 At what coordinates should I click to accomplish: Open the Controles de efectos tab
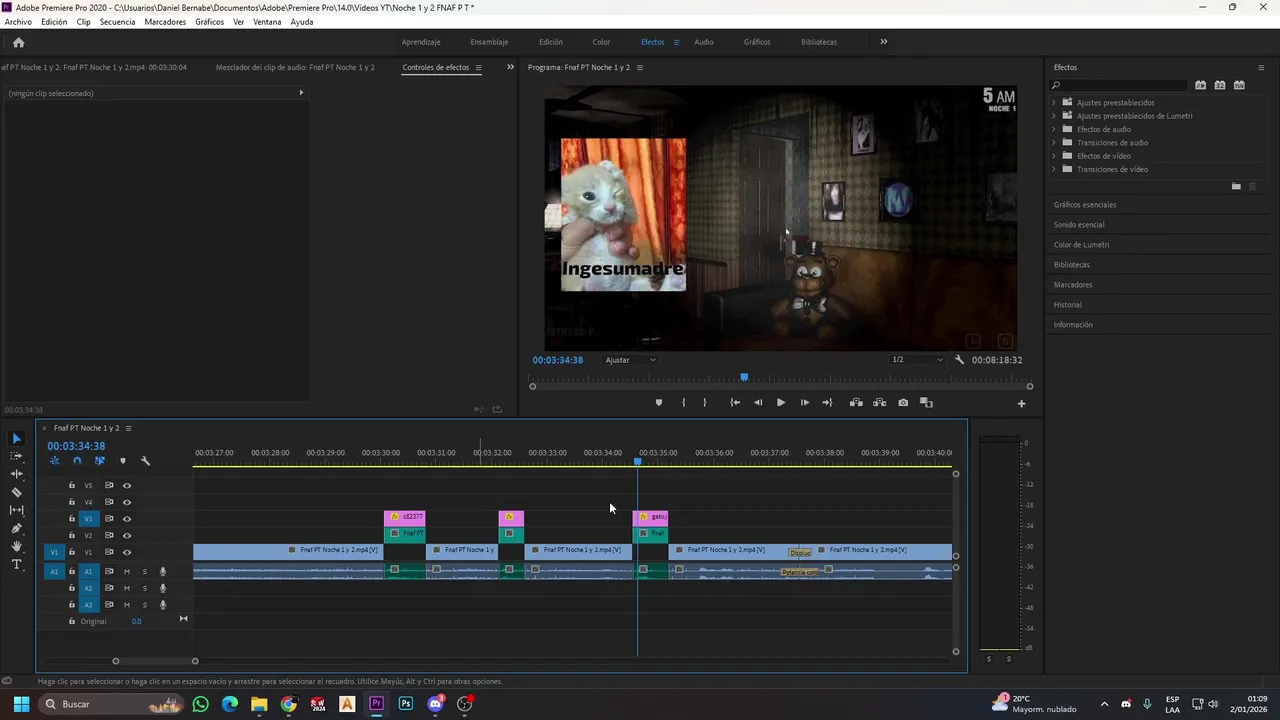point(435,68)
